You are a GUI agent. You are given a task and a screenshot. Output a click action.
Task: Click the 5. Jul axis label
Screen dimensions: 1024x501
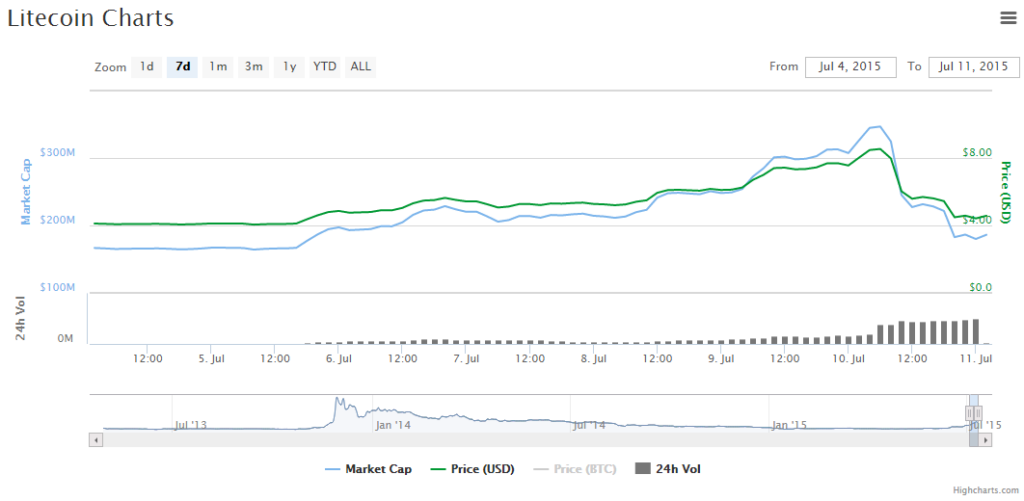tap(212, 358)
